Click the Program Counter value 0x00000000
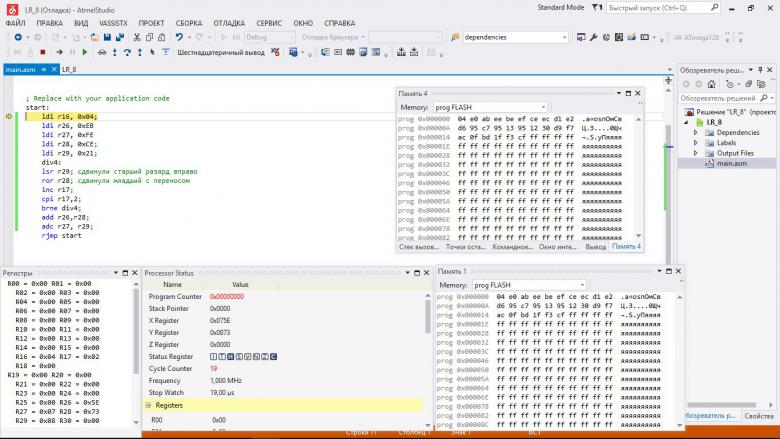The image size is (780, 439). point(227,296)
